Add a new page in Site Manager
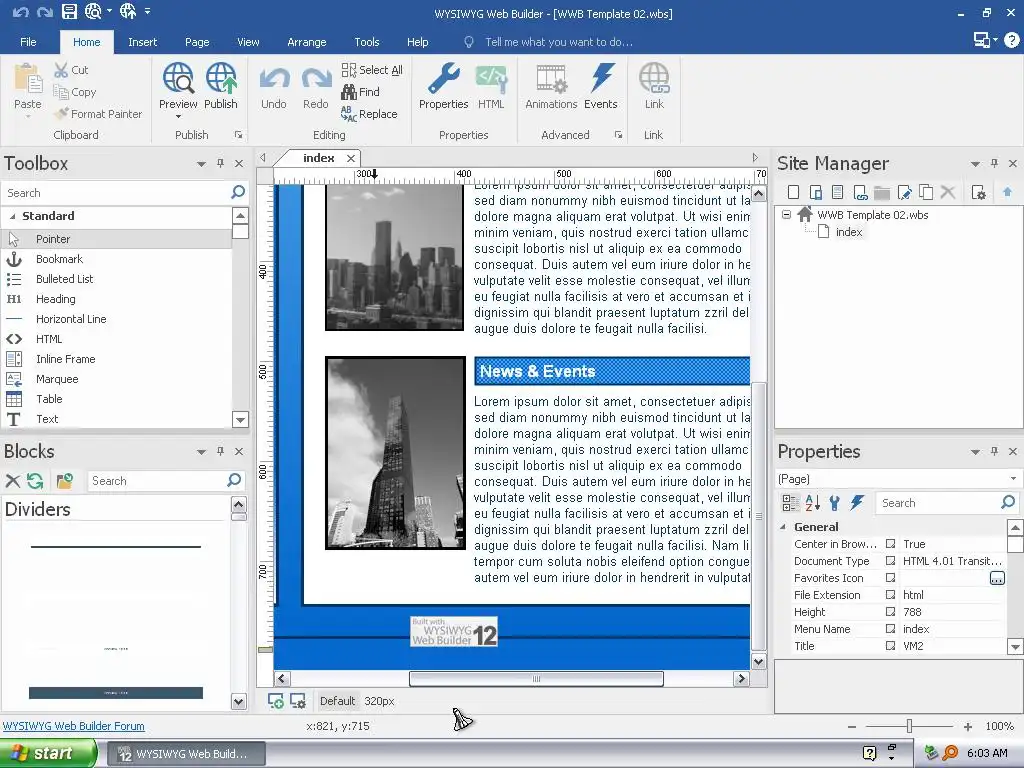Image resolution: width=1024 pixels, height=768 pixels. 793,192
